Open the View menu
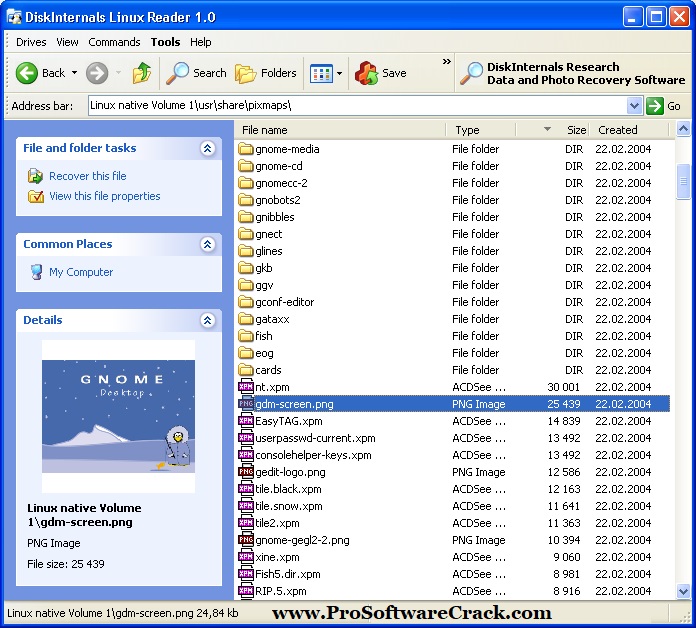 [x=67, y=42]
